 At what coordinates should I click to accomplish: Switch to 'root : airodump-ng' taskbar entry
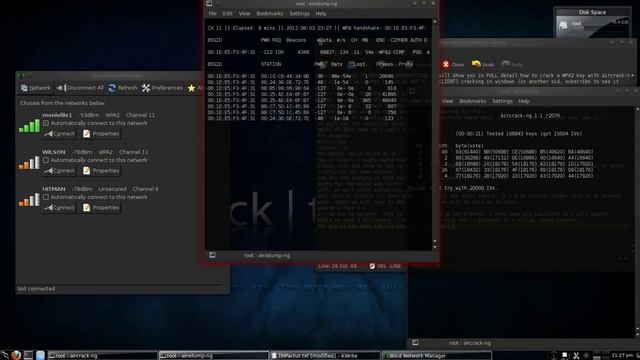214,356
